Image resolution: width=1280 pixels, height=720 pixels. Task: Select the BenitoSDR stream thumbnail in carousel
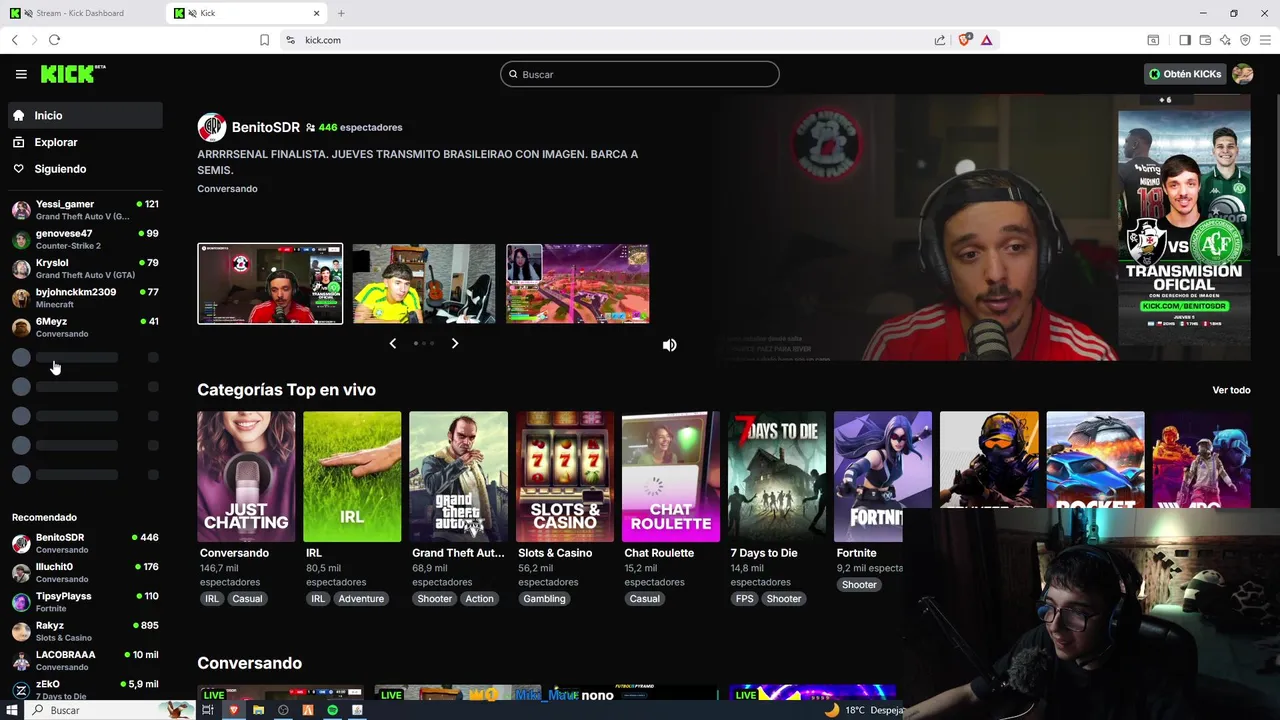pyautogui.click(x=270, y=284)
